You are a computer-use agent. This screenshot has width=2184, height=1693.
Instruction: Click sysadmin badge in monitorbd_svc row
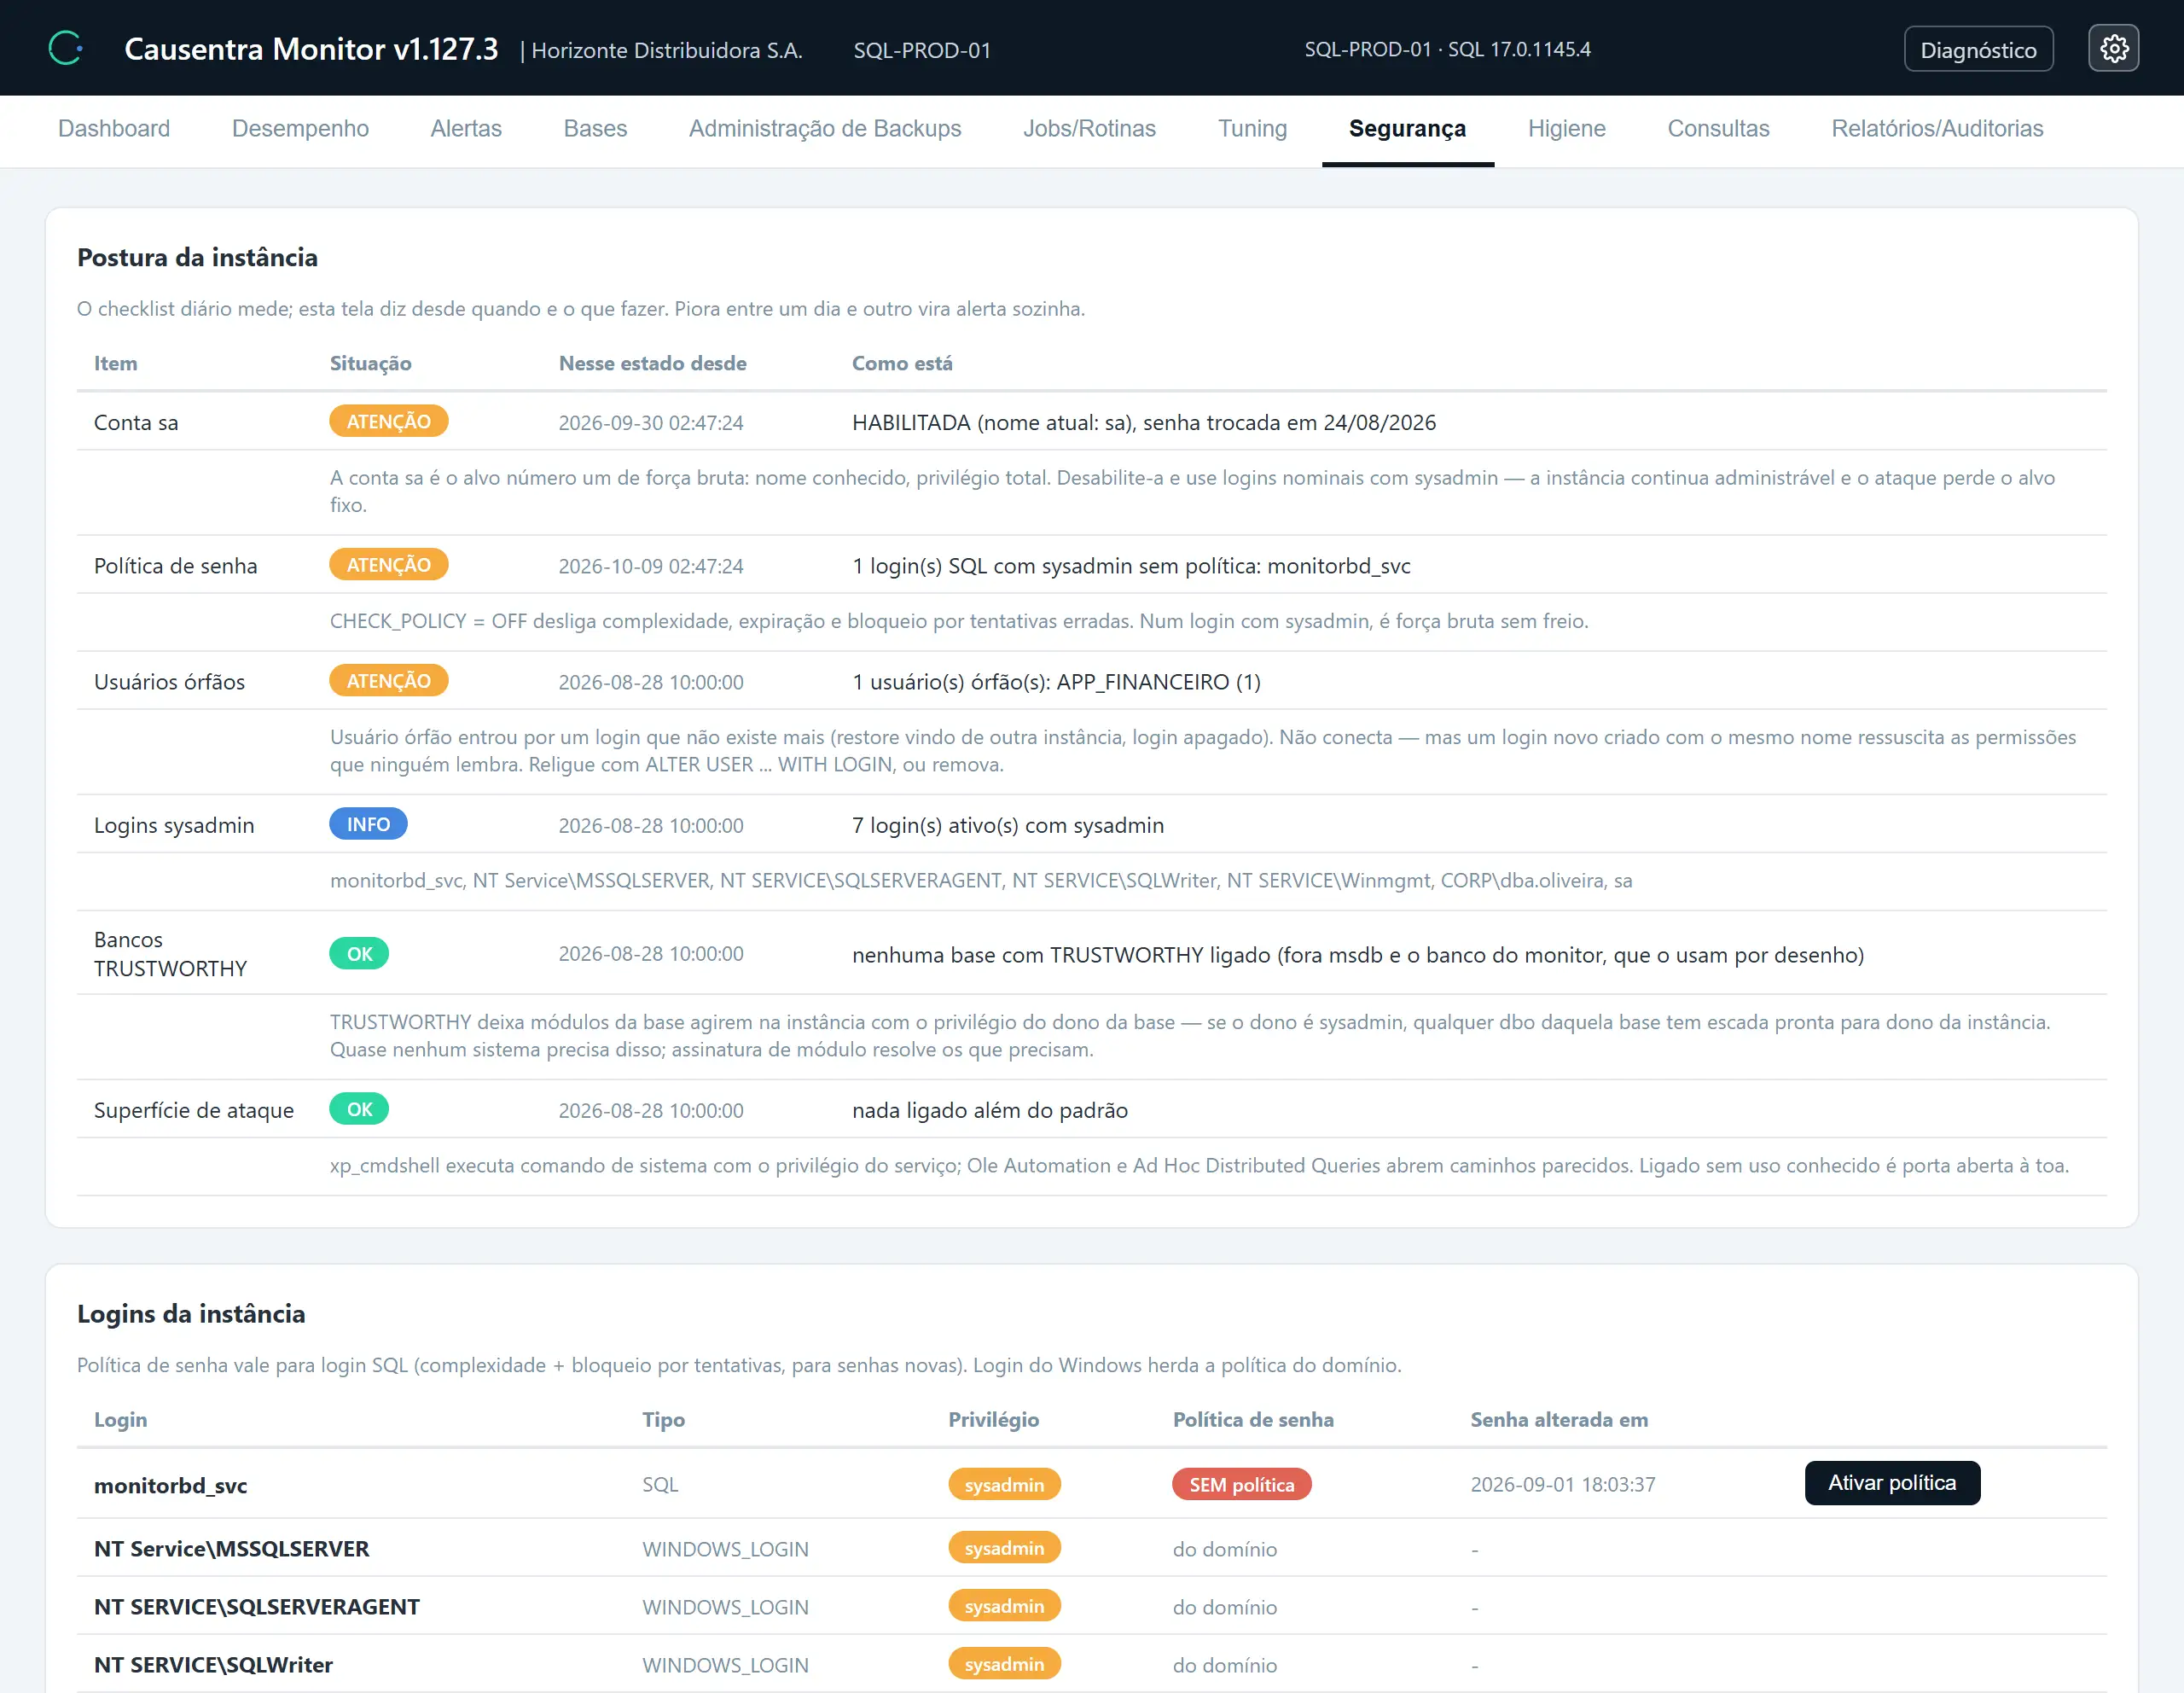coord(1004,1484)
